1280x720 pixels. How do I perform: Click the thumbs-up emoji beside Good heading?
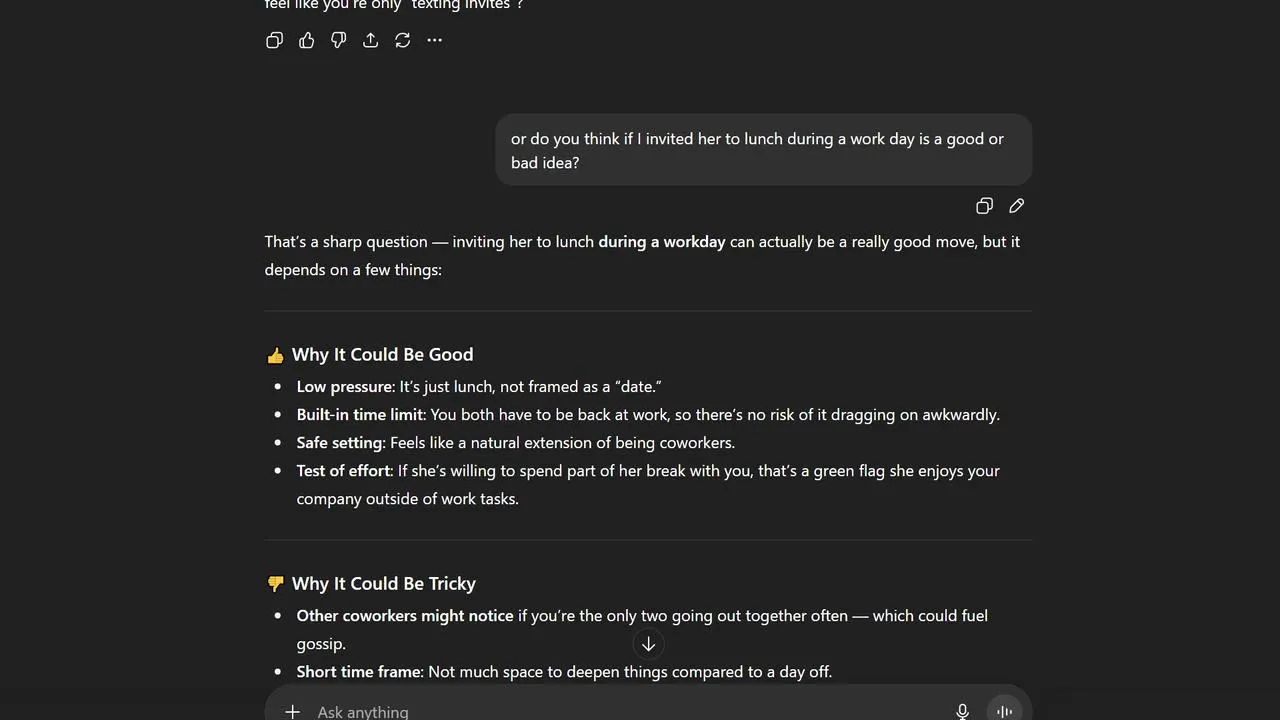pyautogui.click(x=275, y=355)
